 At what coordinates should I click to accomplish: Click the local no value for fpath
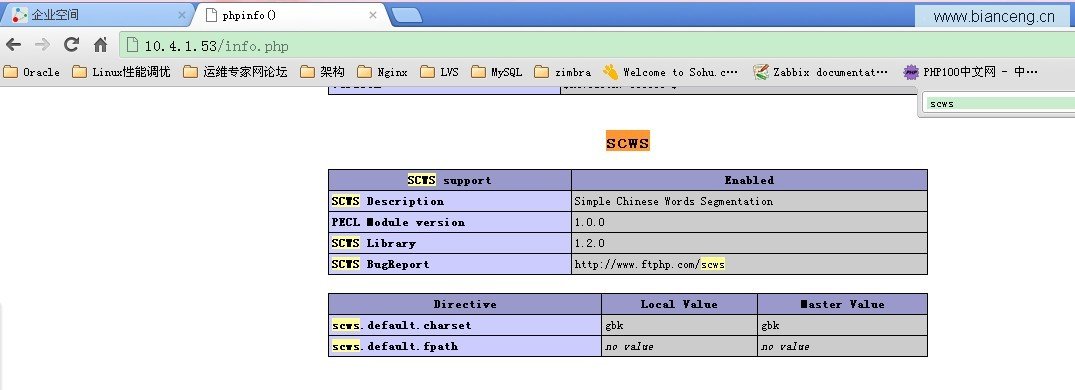click(629, 347)
